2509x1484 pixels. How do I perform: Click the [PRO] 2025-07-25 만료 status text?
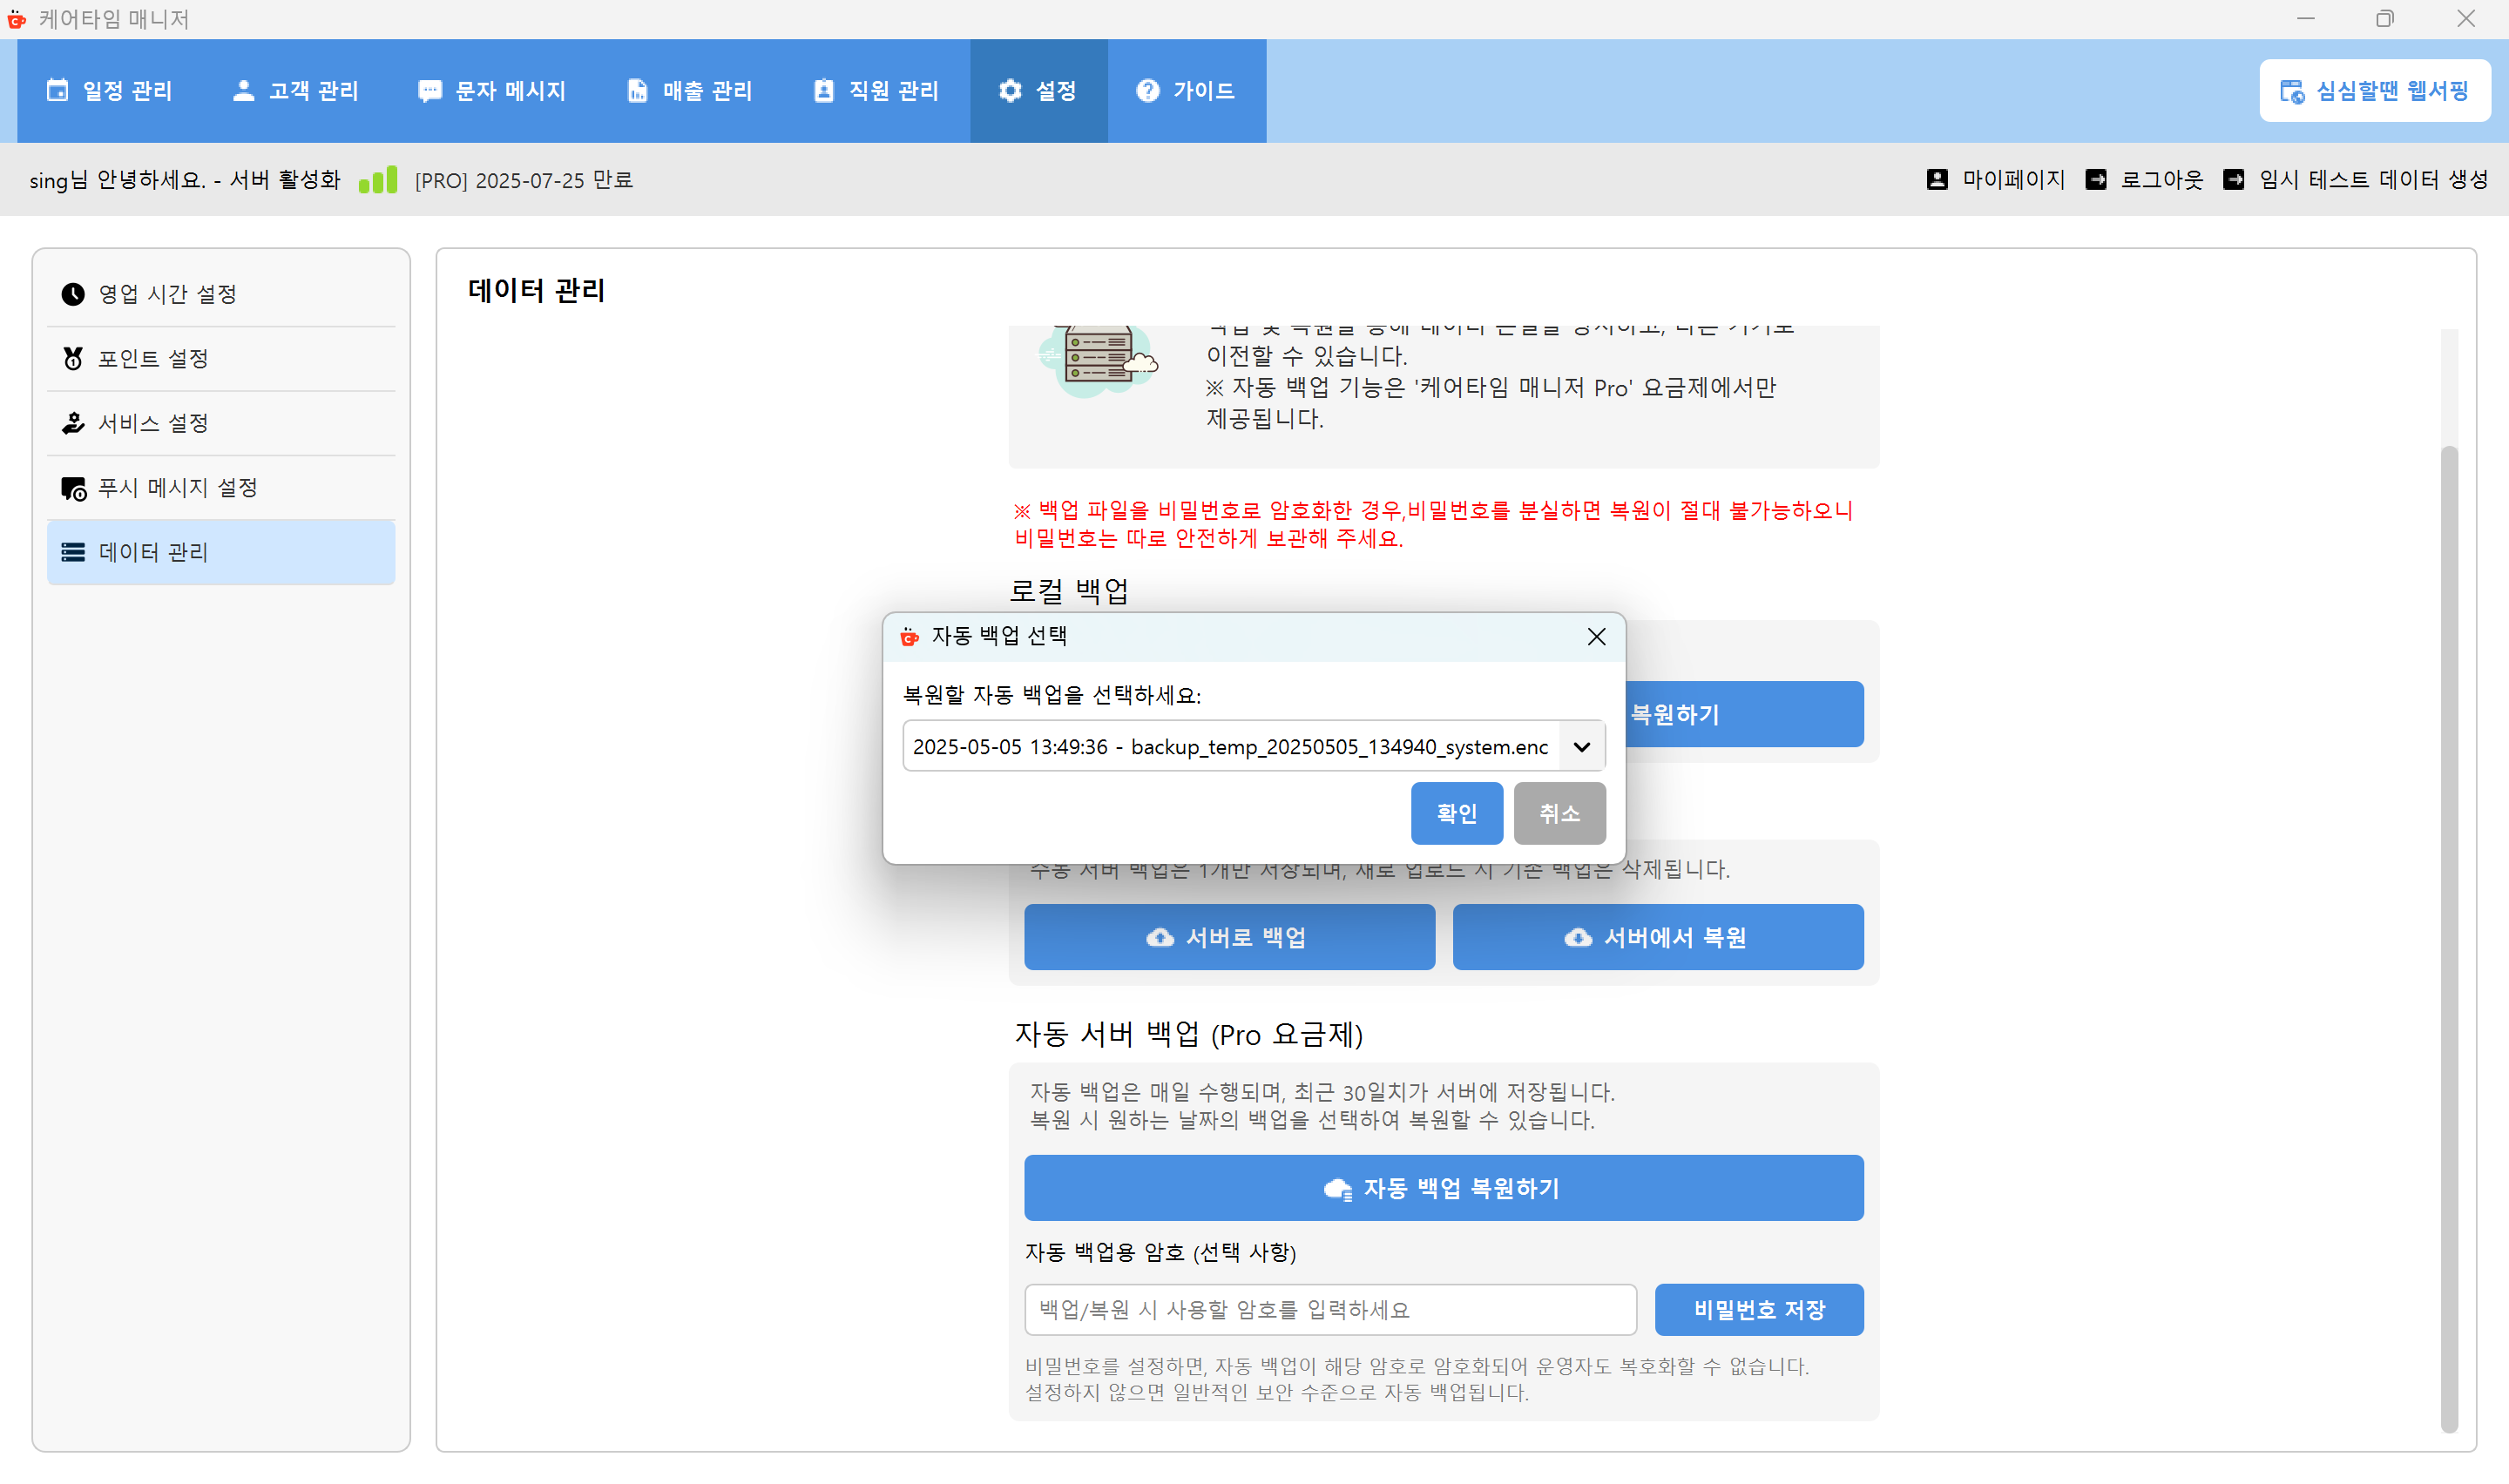pos(524,180)
